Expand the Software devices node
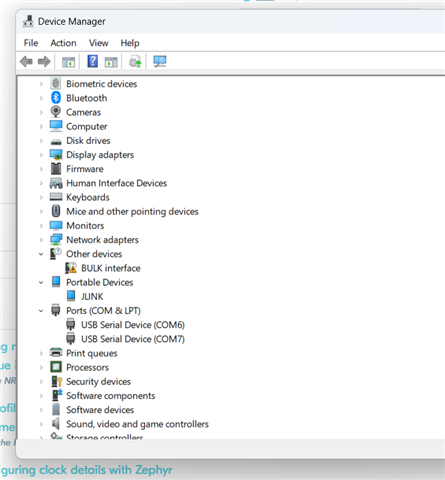This screenshot has width=445, height=480. 41,410
